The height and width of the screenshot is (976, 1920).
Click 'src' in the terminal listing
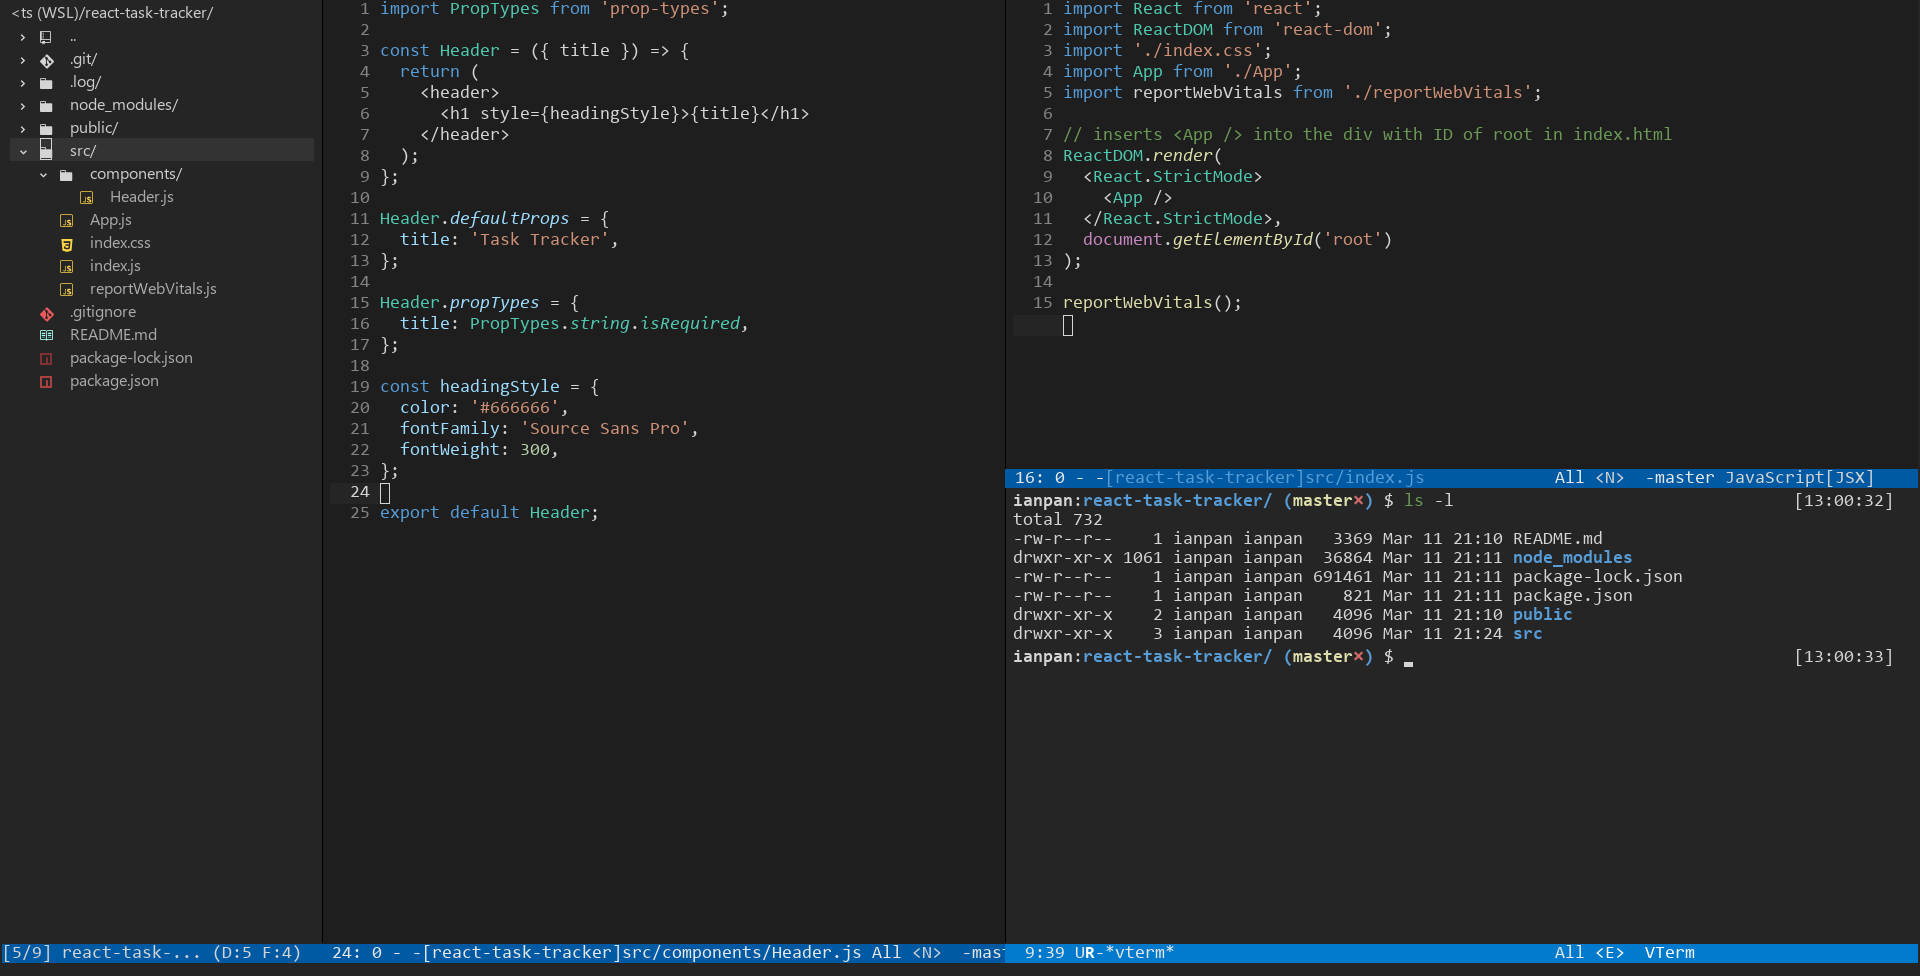pyautogui.click(x=1527, y=634)
